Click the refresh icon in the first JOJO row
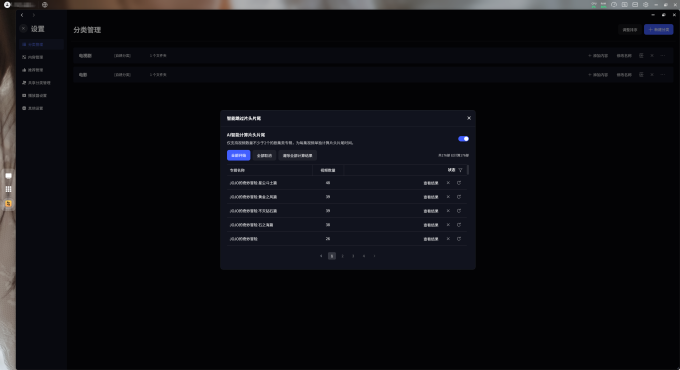Viewport: 680px width, 370px height. tap(459, 183)
